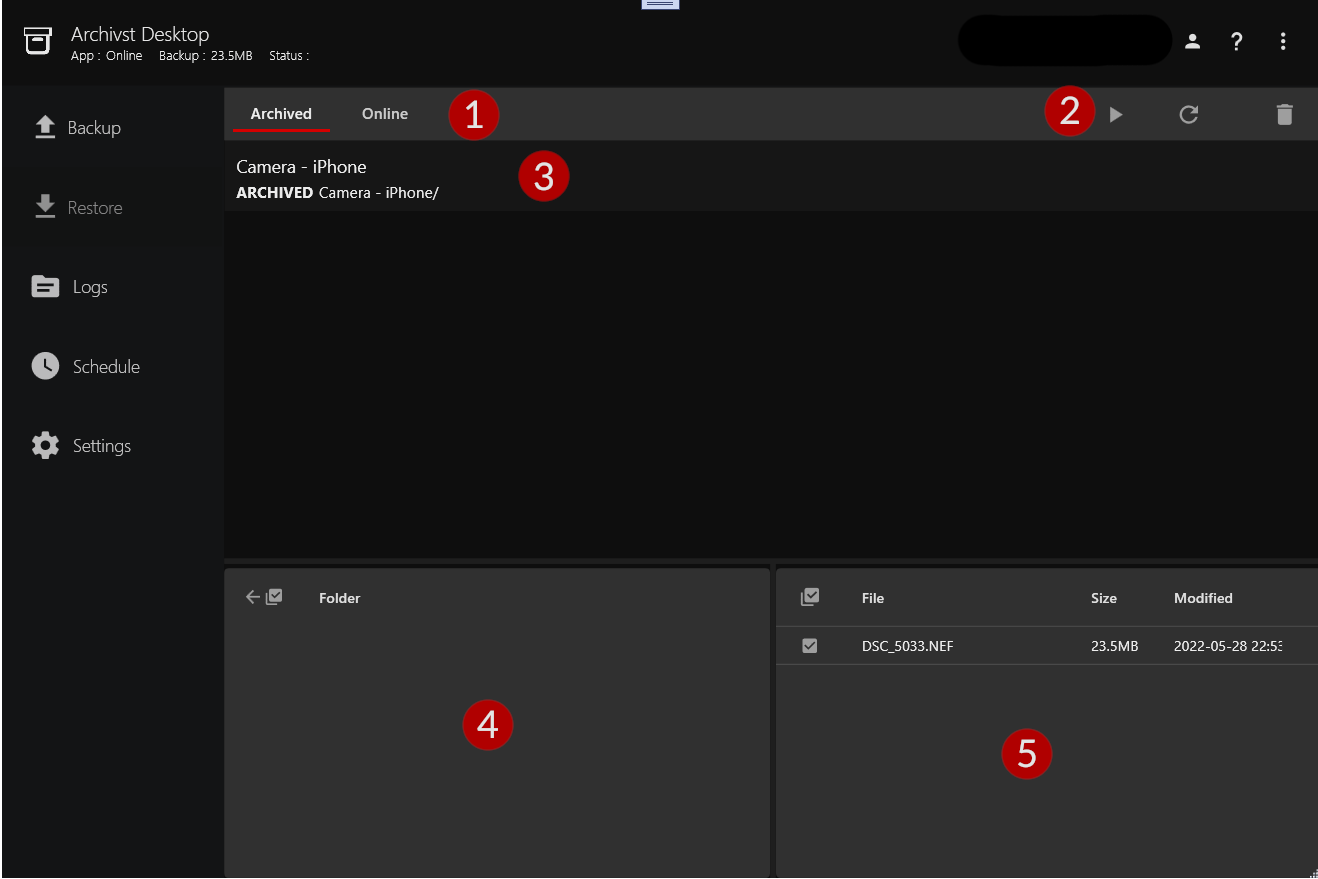Click the refresh icon in toolbar
Viewport: 1318px width, 879px height.
click(x=1188, y=115)
